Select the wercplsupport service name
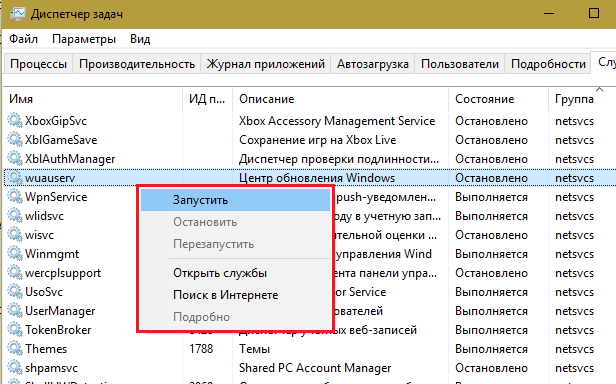This screenshot has height=384, width=616. pos(63,273)
